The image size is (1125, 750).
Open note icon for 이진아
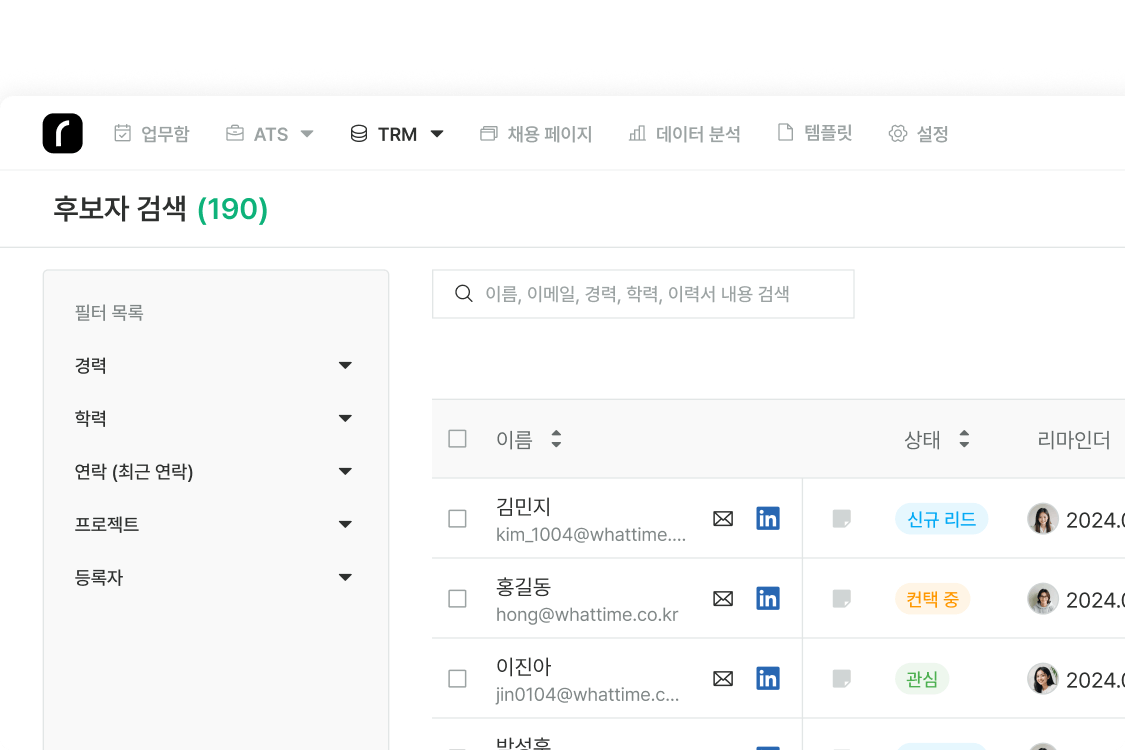coord(842,678)
